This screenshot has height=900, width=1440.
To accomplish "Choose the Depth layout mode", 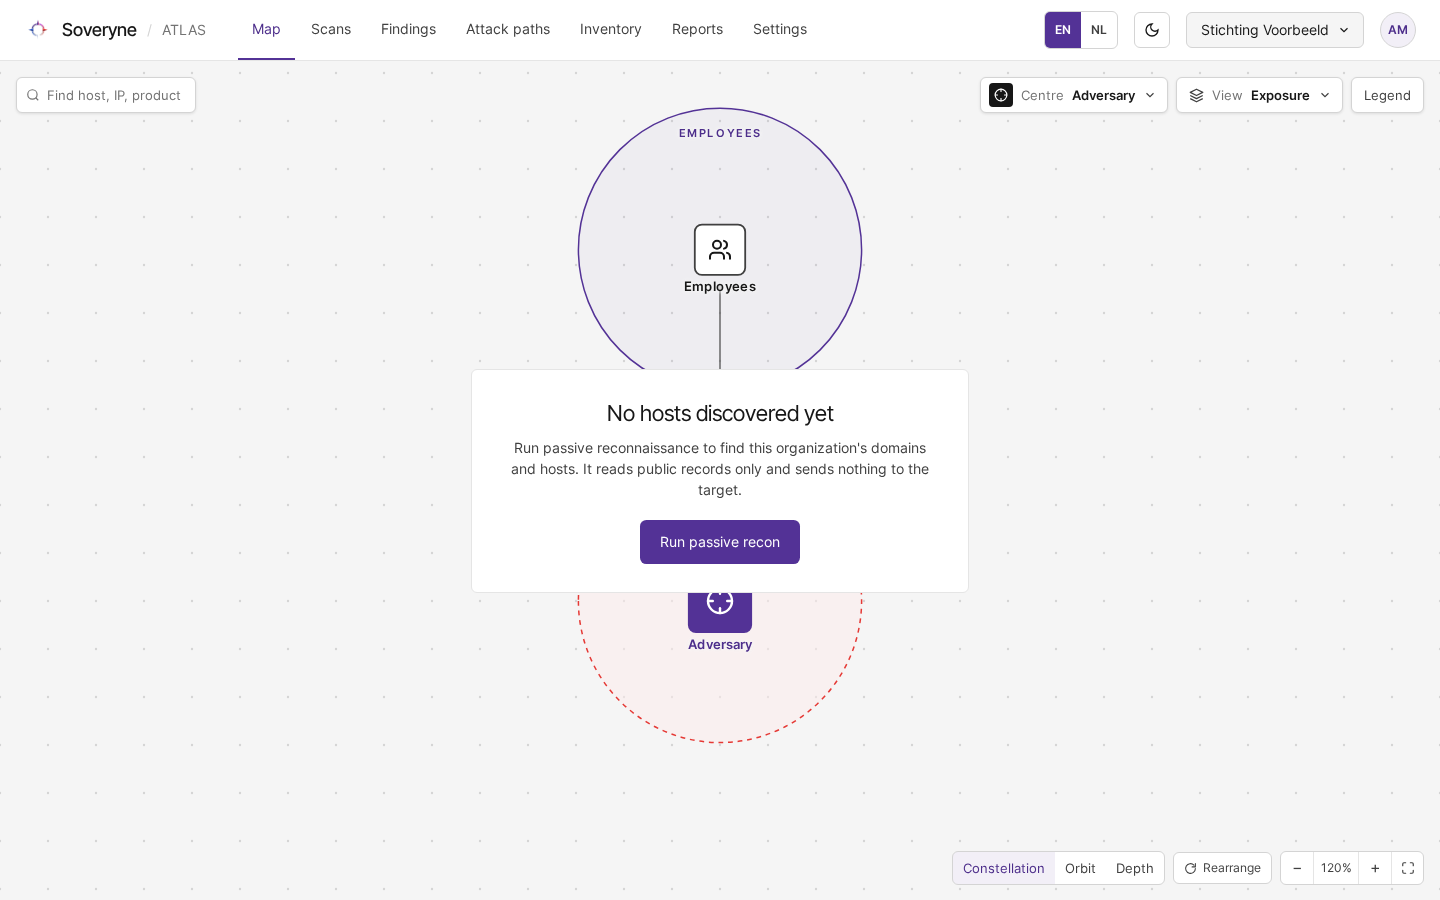I will click(1134, 868).
